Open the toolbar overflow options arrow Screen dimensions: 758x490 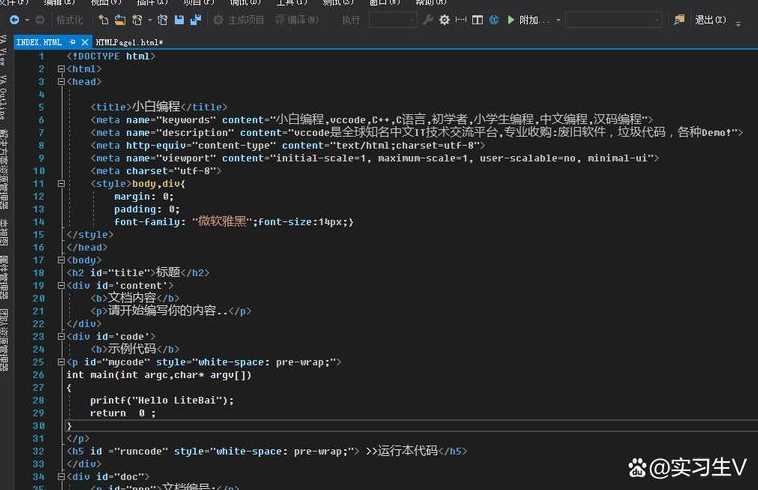coord(738,23)
